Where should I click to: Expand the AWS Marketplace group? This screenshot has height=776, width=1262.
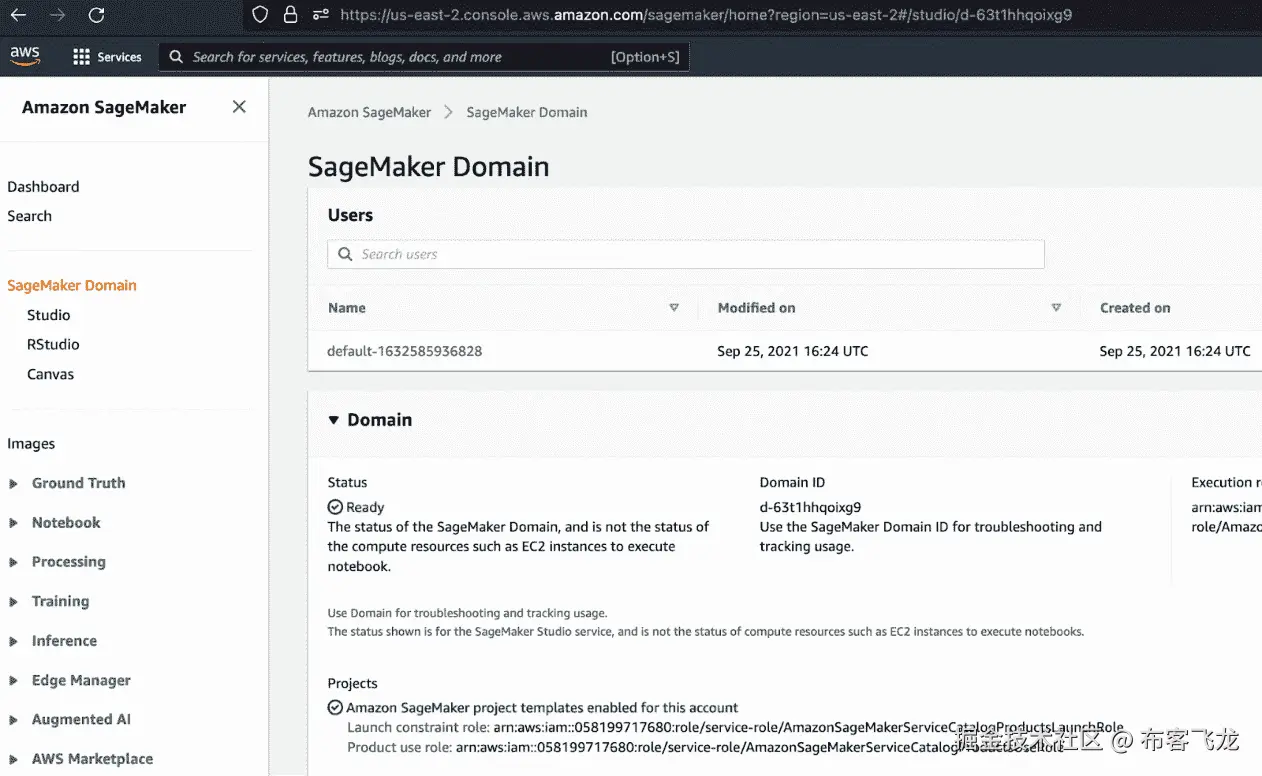[x=13, y=760]
